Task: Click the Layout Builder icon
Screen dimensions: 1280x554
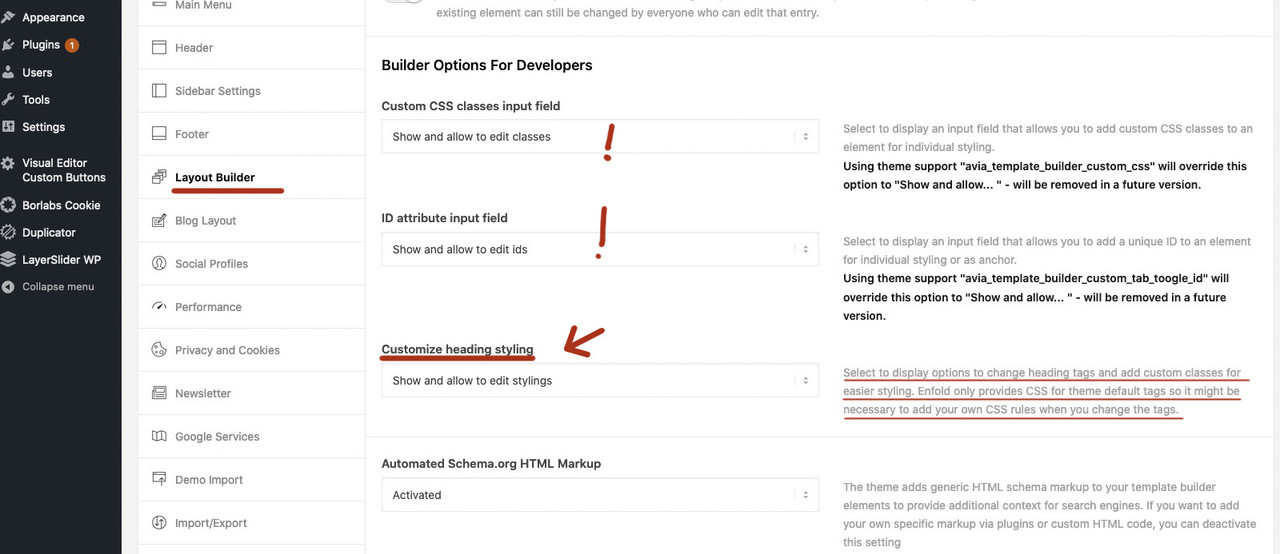Action: coord(159,177)
